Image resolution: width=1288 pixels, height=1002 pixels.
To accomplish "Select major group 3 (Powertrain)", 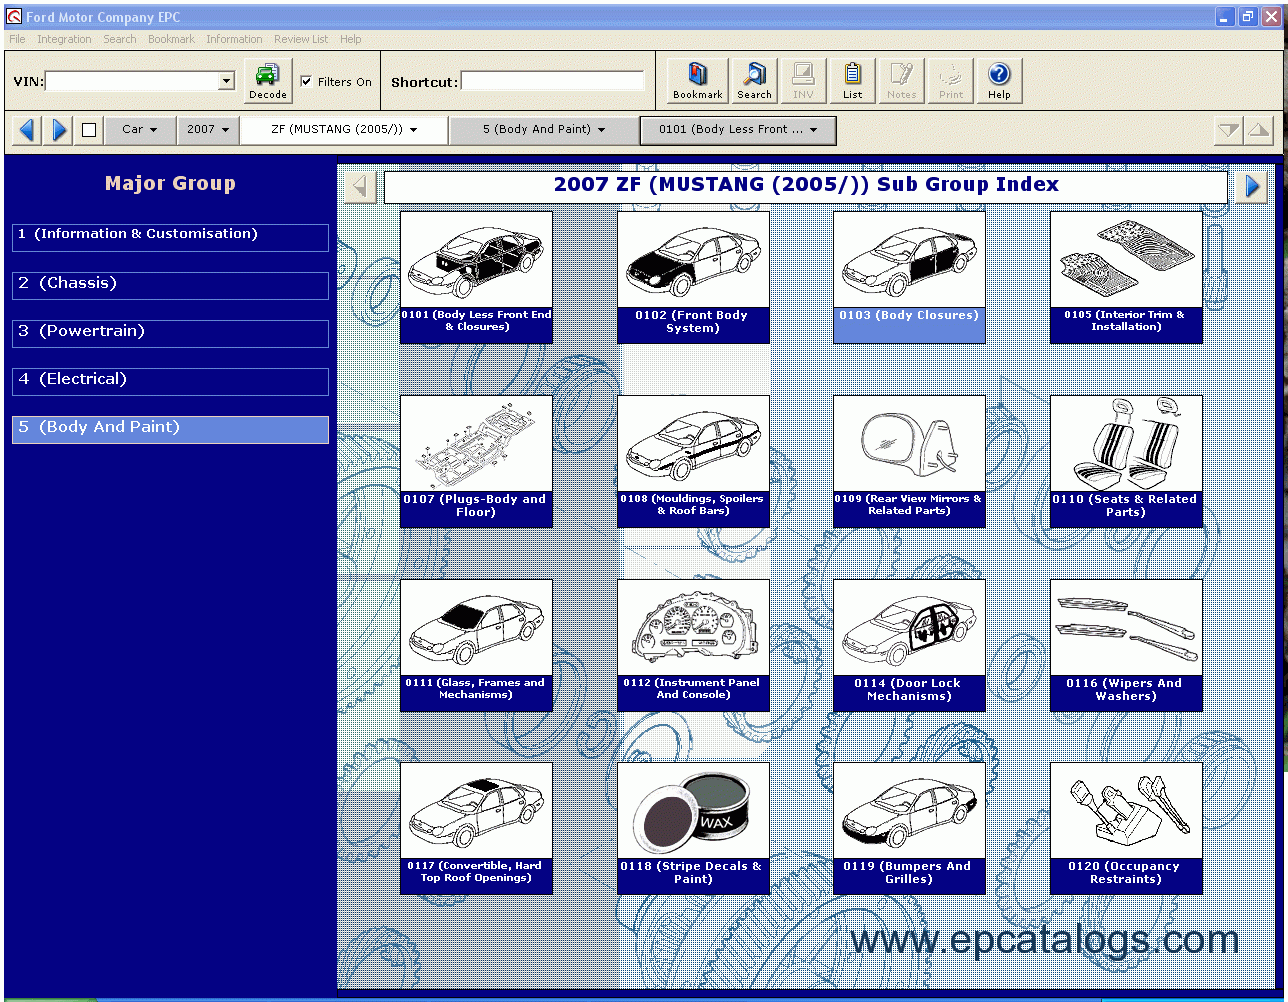I will (170, 333).
